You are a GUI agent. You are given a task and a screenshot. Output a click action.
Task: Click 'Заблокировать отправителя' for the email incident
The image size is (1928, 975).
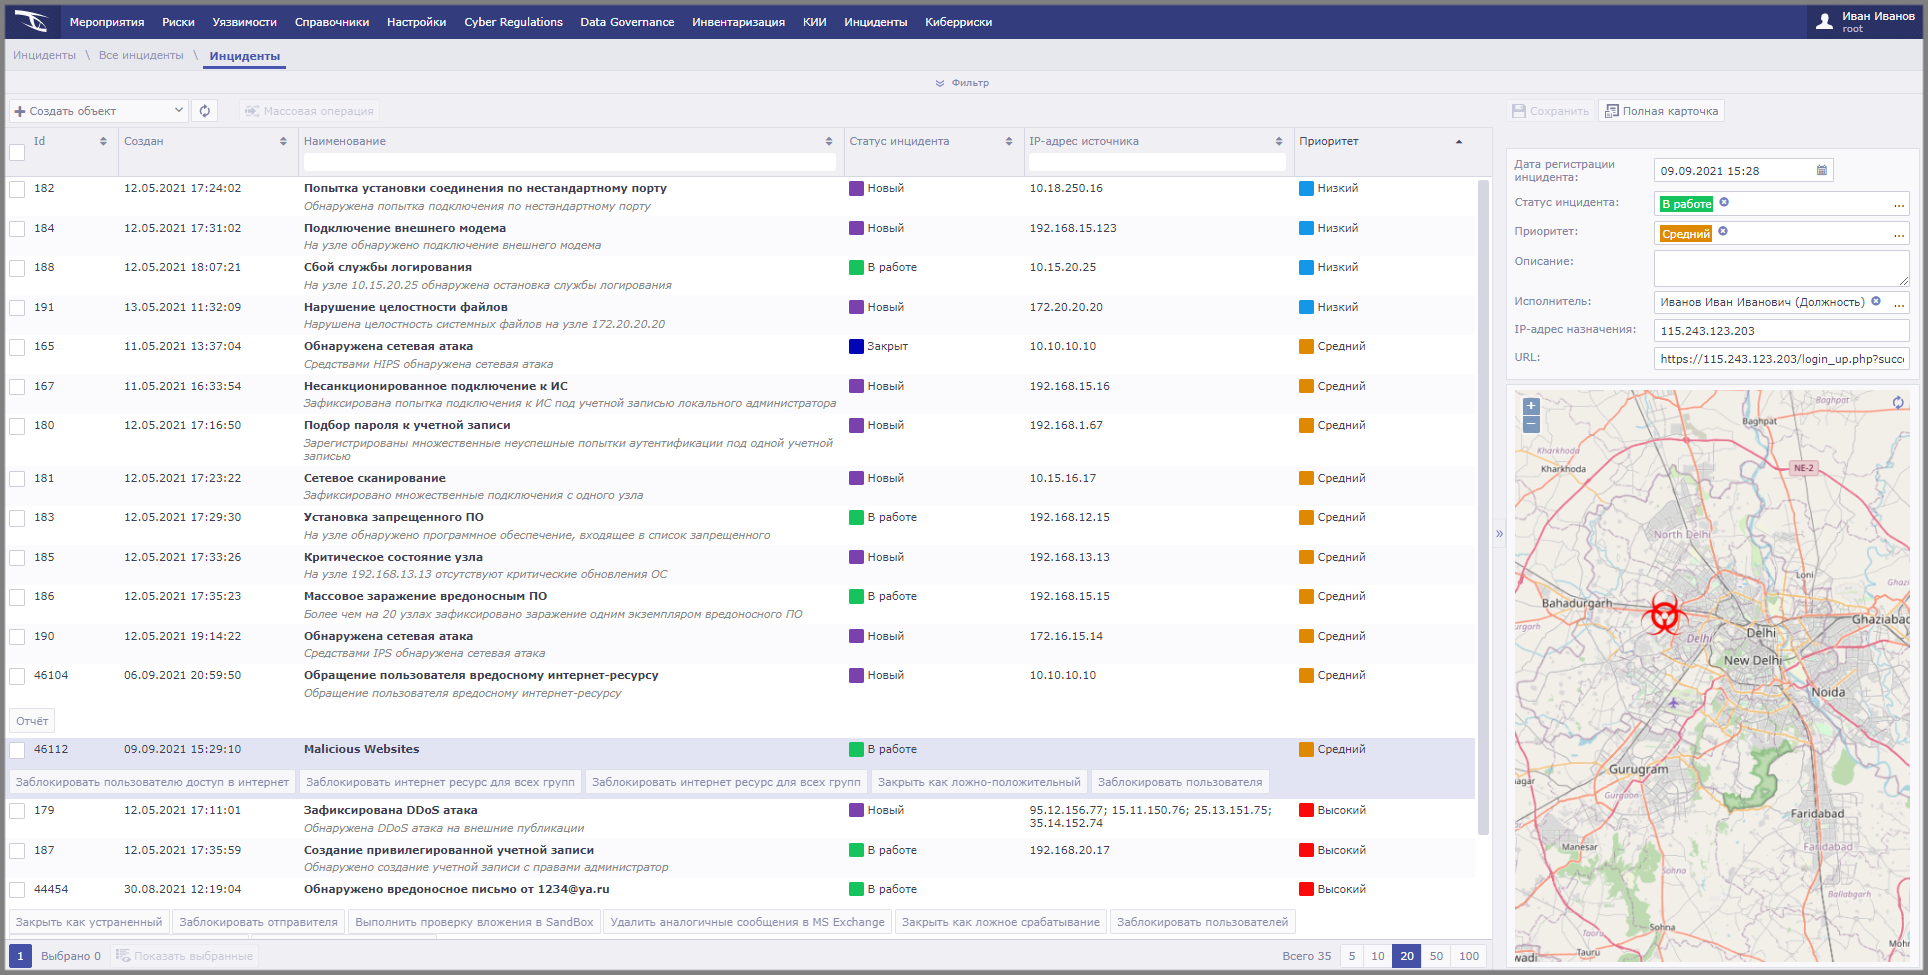click(258, 921)
